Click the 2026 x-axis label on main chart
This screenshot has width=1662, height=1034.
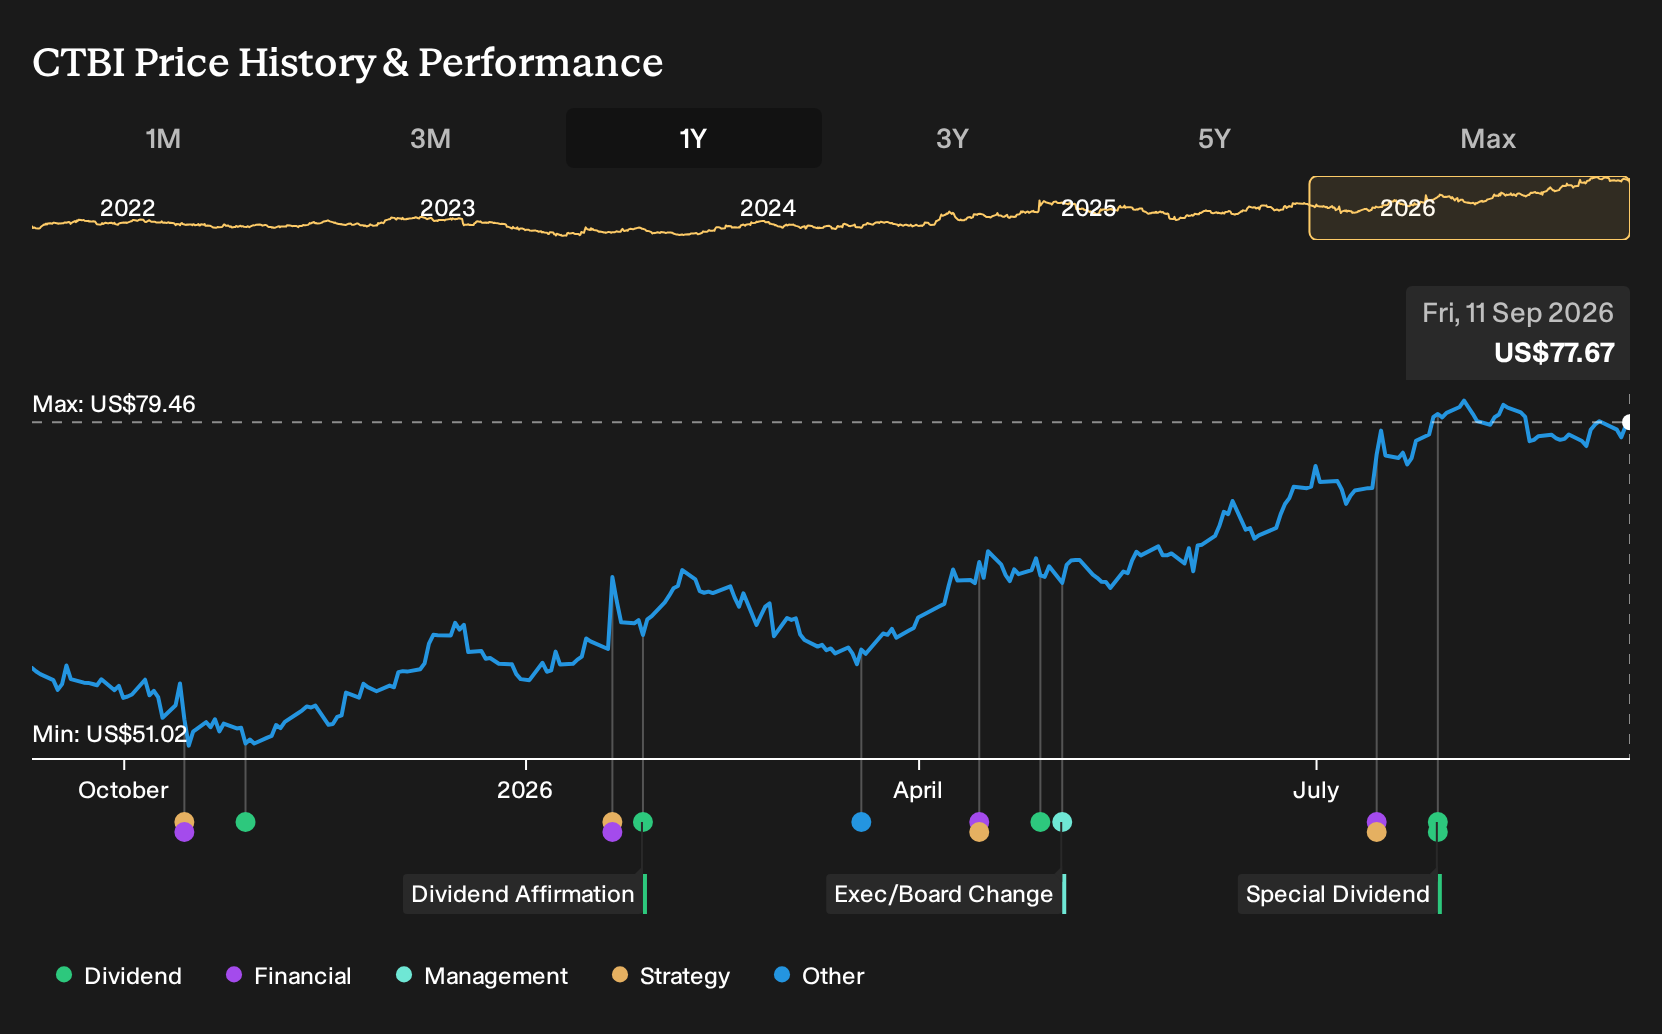[x=525, y=790]
